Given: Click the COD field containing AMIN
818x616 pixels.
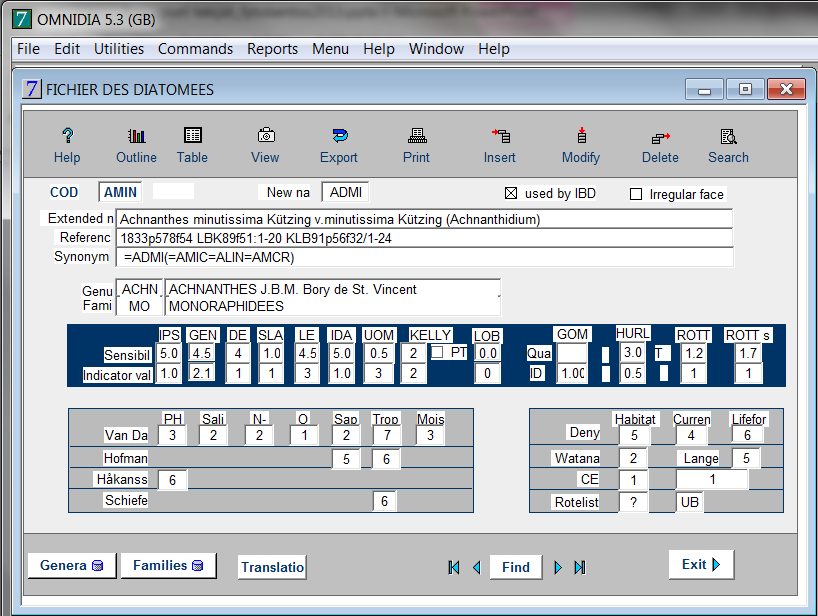Looking at the screenshot, I should [x=120, y=192].
